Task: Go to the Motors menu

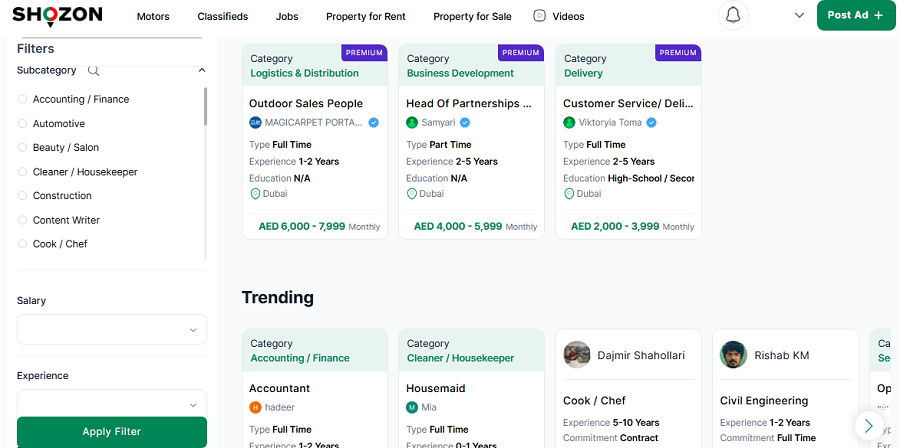Action: pyautogui.click(x=153, y=17)
